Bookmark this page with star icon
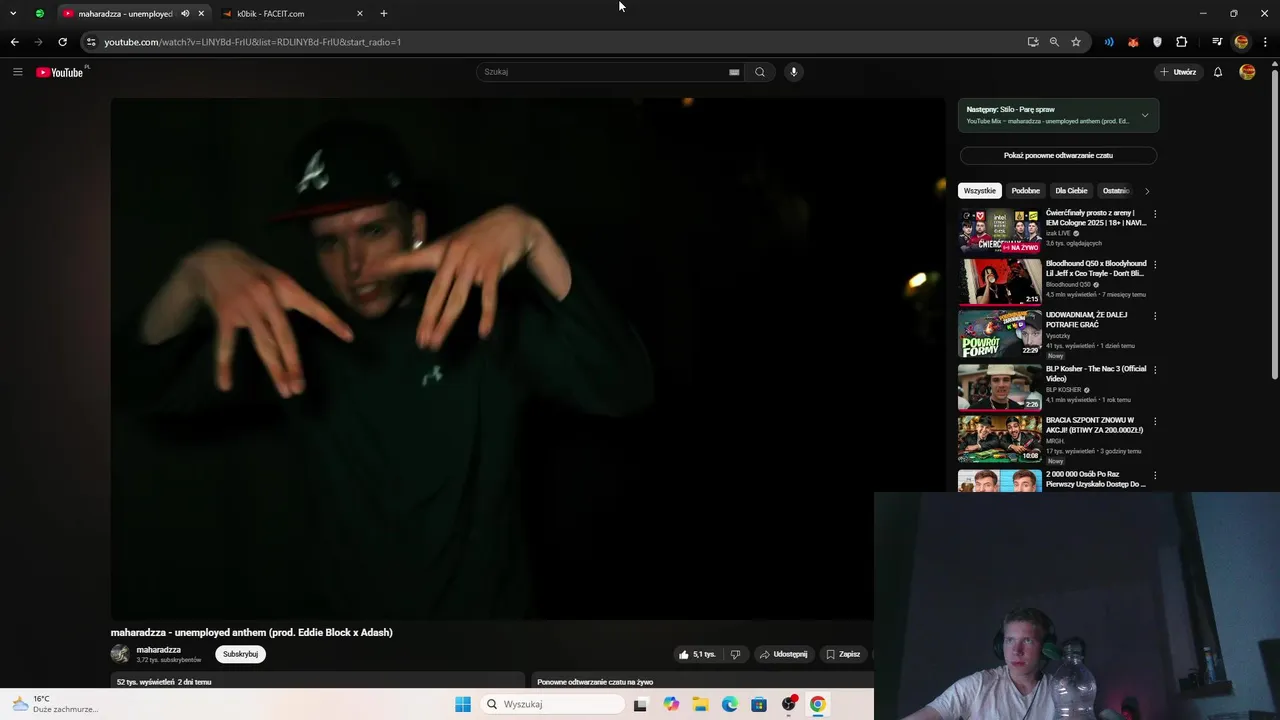The height and width of the screenshot is (720, 1280). 1076,42
